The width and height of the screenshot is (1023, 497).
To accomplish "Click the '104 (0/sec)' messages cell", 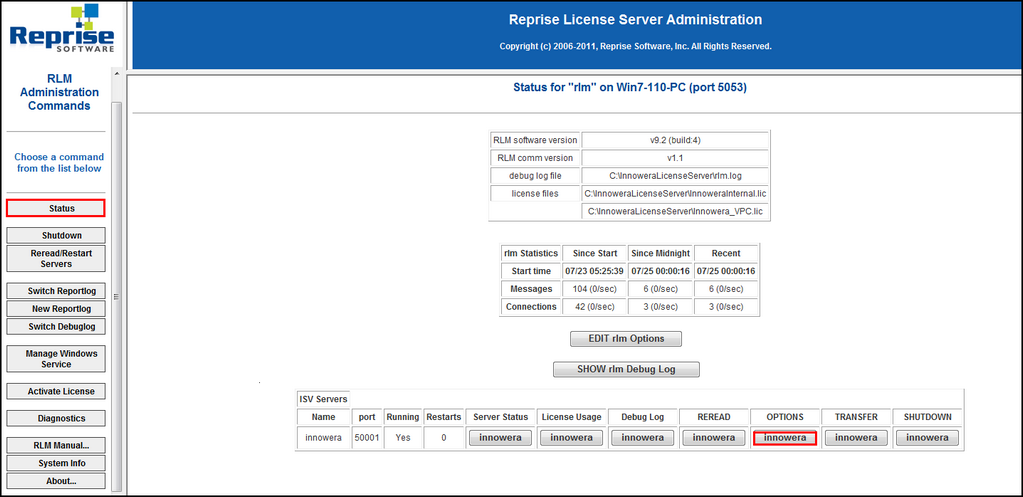I will tap(594, 288).
